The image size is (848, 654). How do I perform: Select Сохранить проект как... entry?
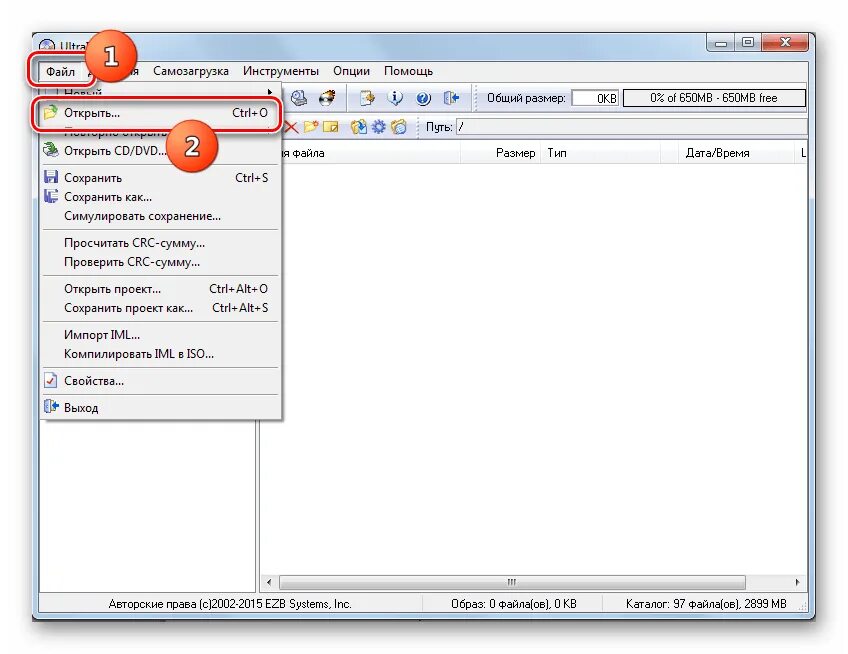161,308
